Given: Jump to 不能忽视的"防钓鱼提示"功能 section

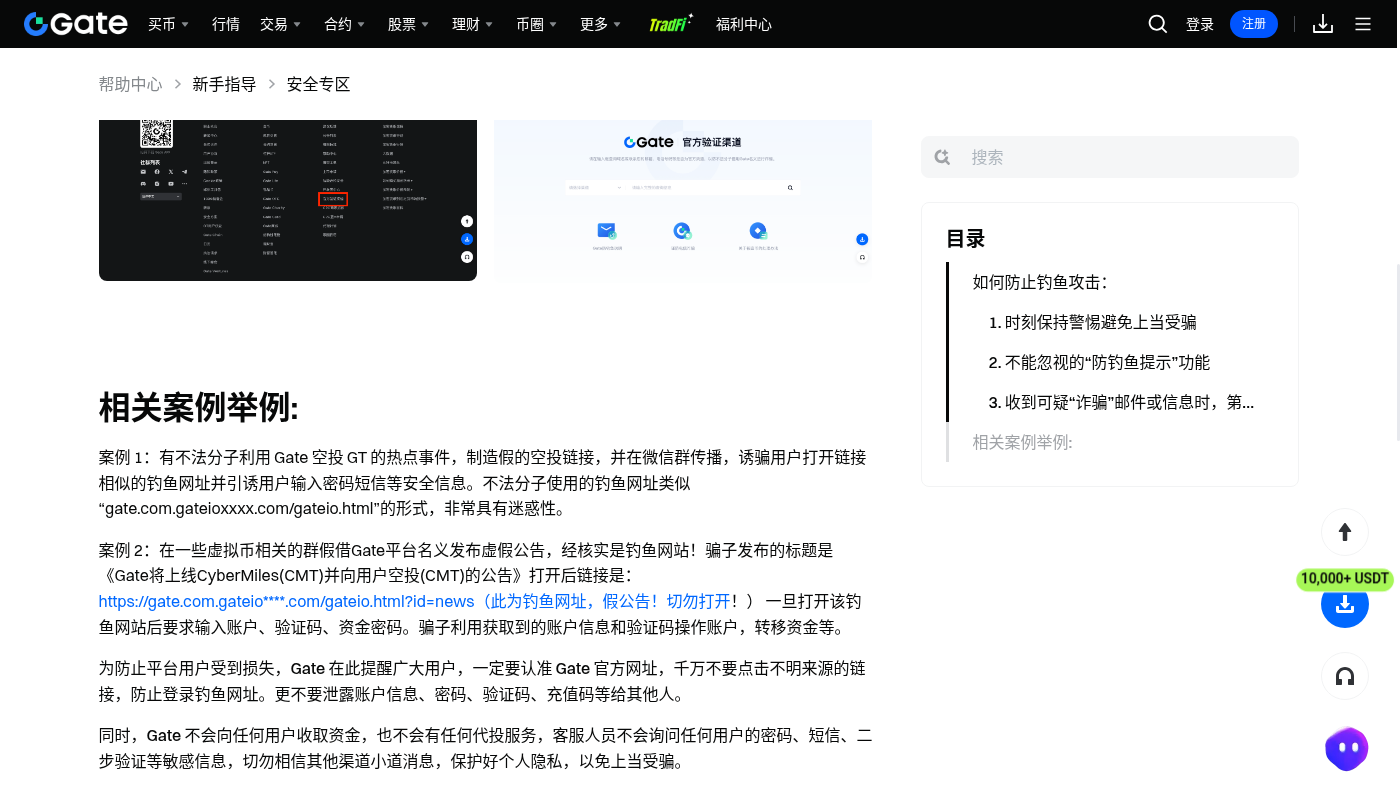Looking at the screenshot, I should coord(1099,362).
